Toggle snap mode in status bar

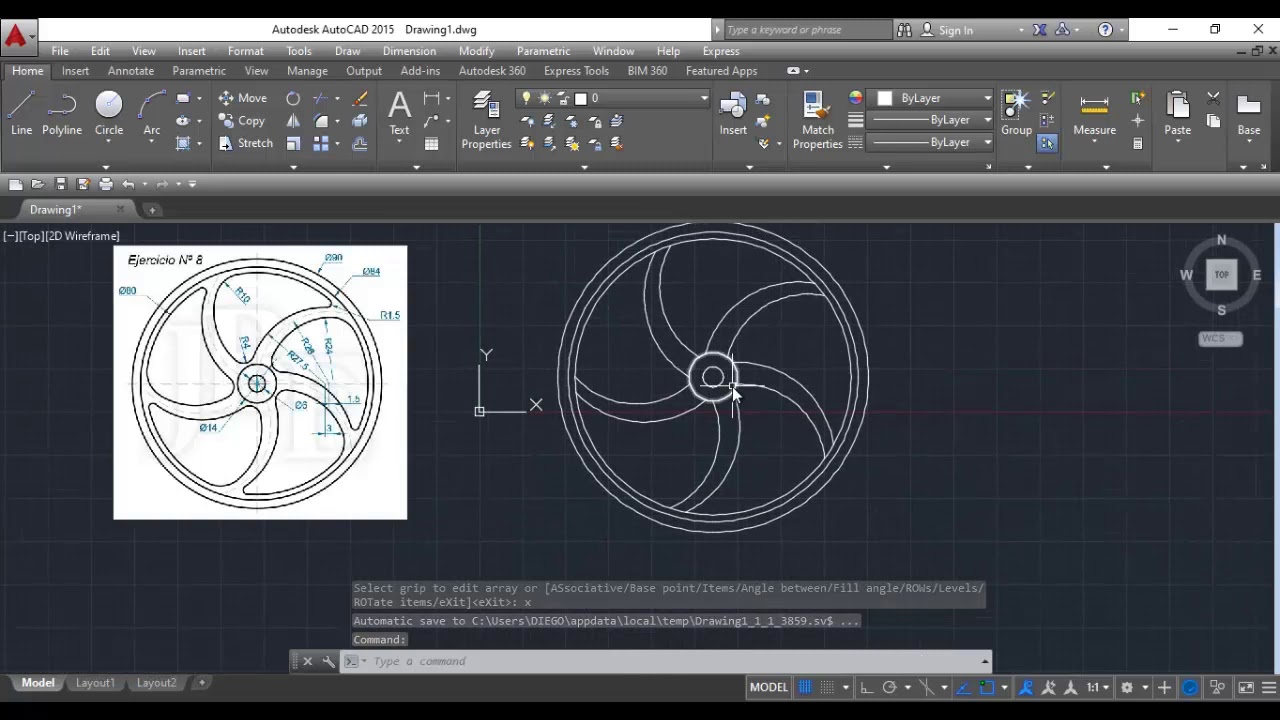[827, 687]
